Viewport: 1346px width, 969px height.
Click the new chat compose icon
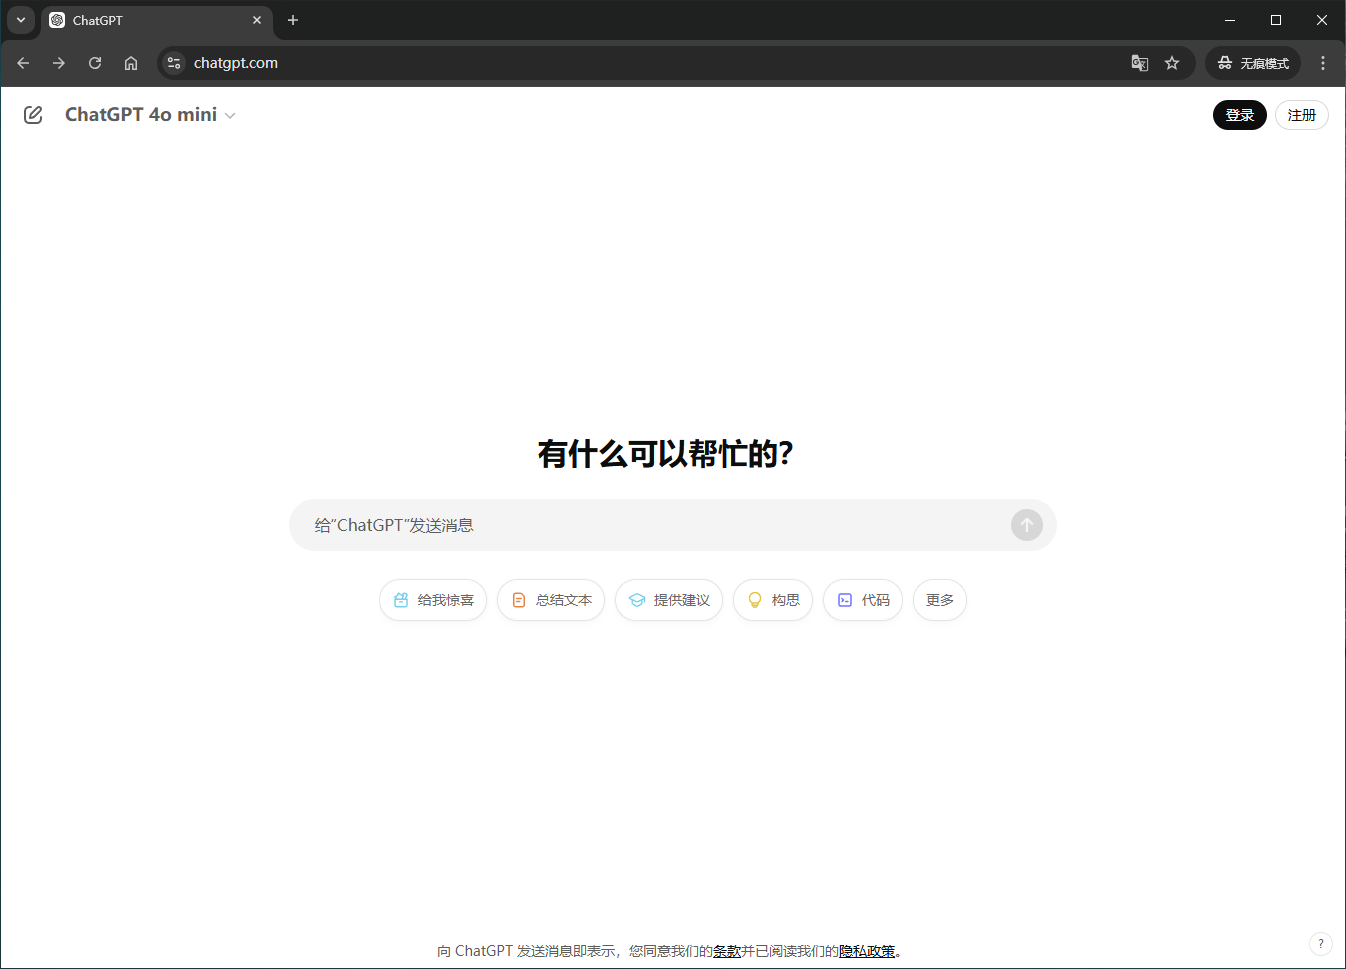pos(33,115)
